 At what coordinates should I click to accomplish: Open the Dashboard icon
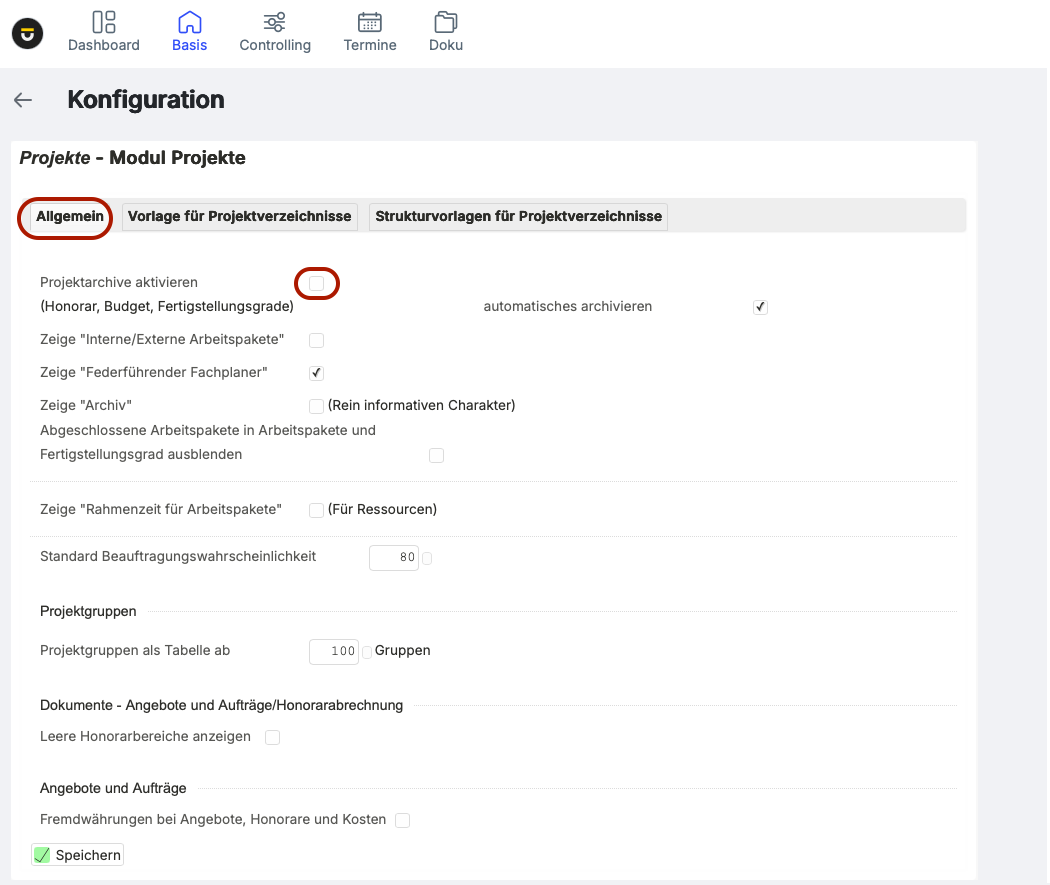[x=104, y=22]
